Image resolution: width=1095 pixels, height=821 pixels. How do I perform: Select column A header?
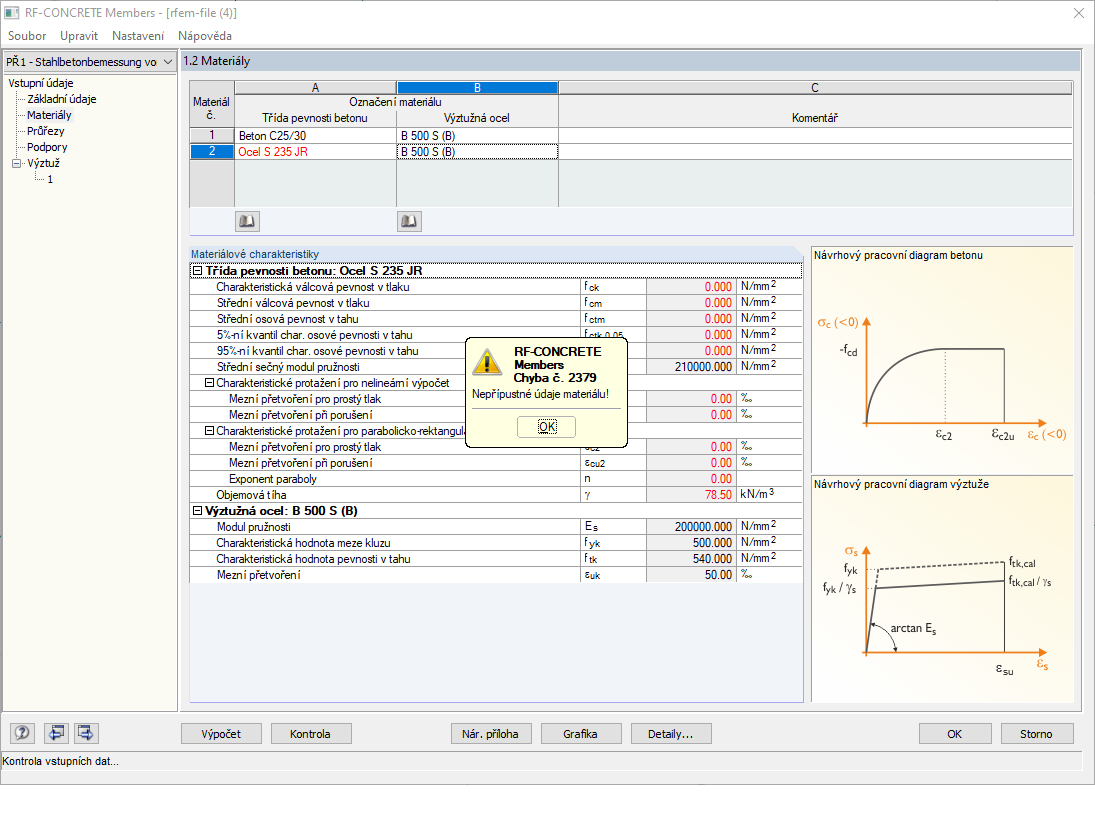(316, 88)
